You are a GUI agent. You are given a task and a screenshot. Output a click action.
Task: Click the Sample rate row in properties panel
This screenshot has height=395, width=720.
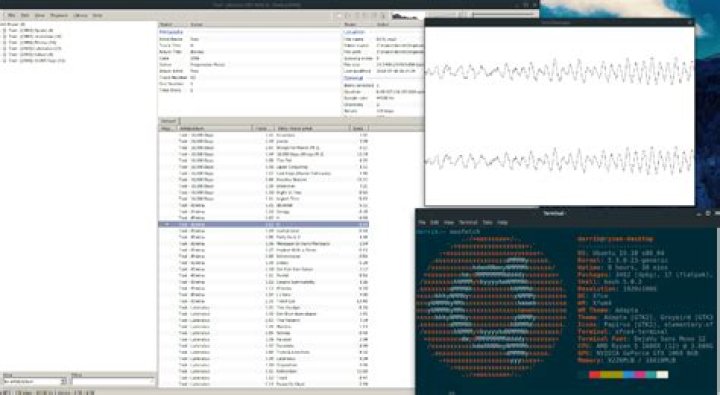(383, 98)
